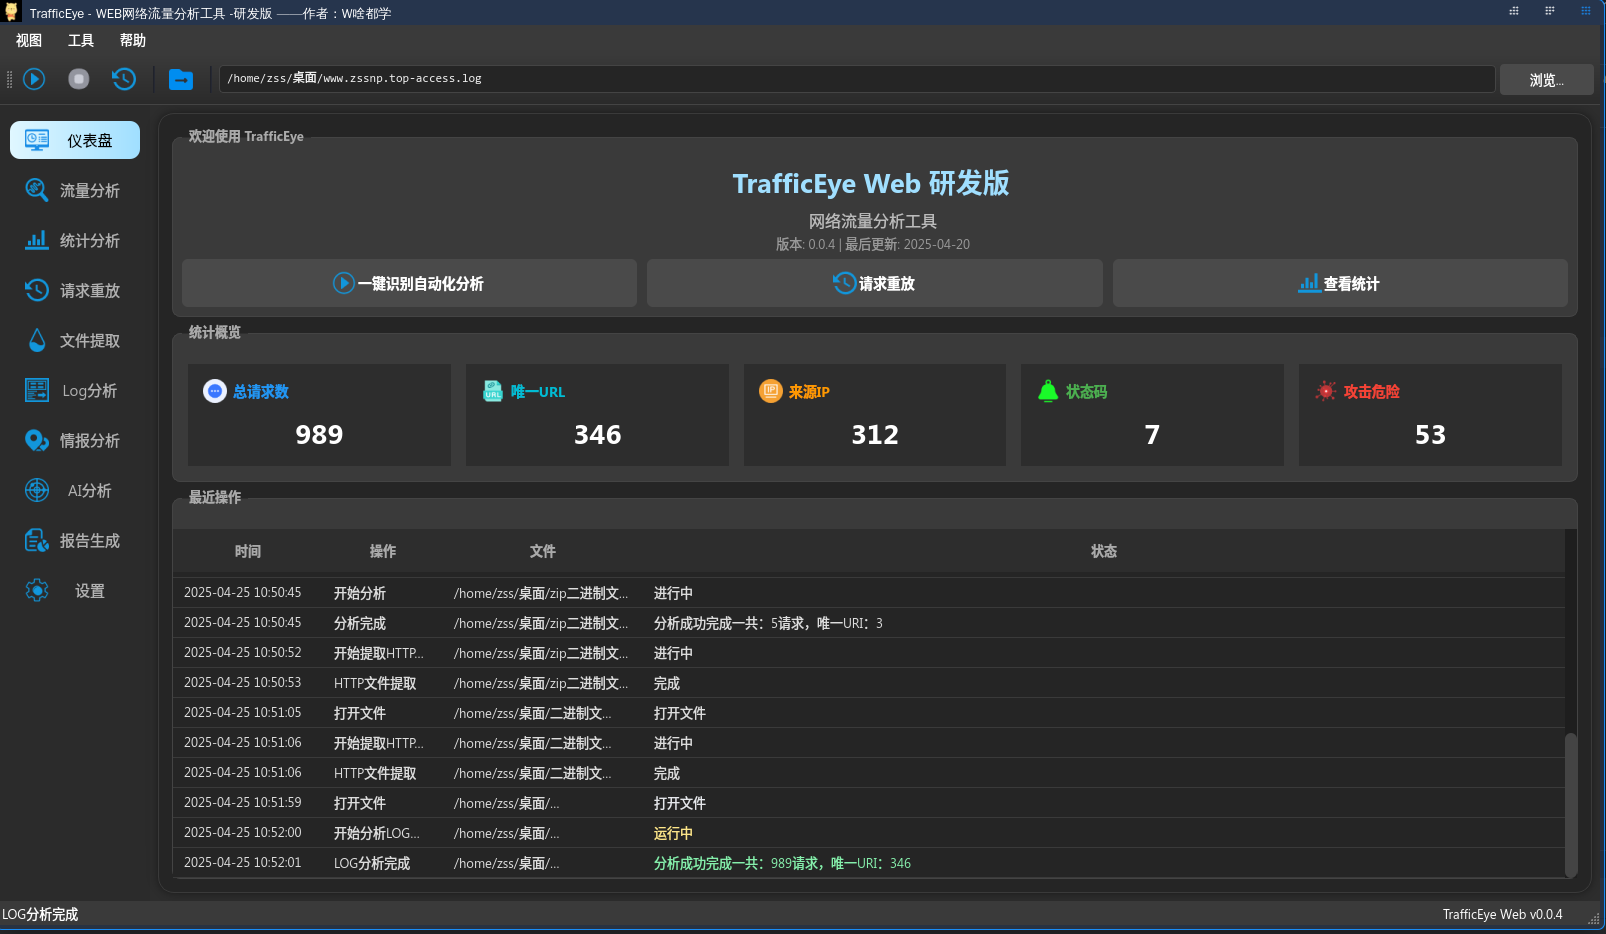Open the 帮助 menu
Image resolution: width=1606 pixels, height=934 pixels.
pyautogui.click(x=133, y=41)
